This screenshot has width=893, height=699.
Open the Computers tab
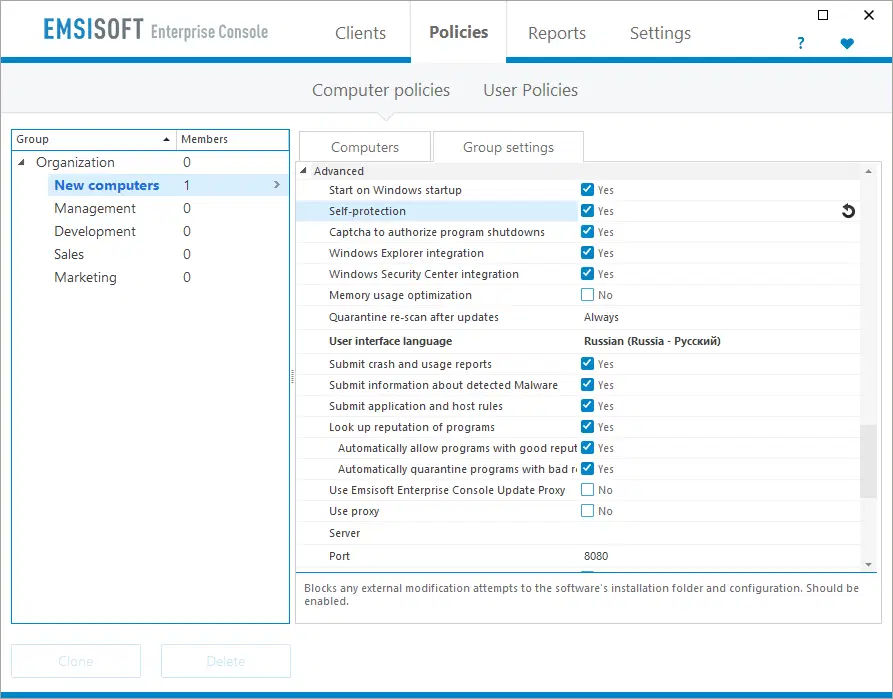tap(364, 147)
